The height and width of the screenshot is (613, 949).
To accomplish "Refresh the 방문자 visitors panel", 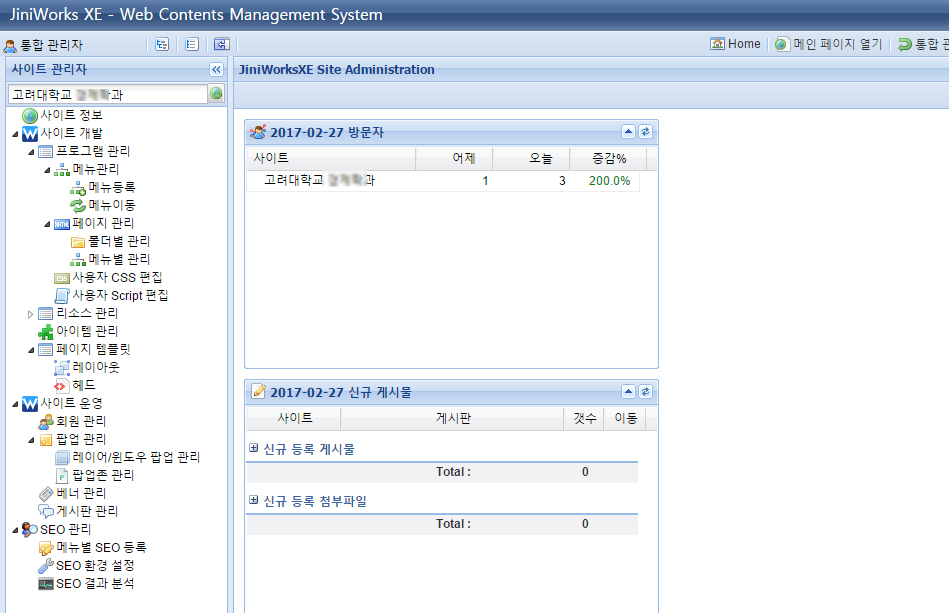I will pos(645,132).
